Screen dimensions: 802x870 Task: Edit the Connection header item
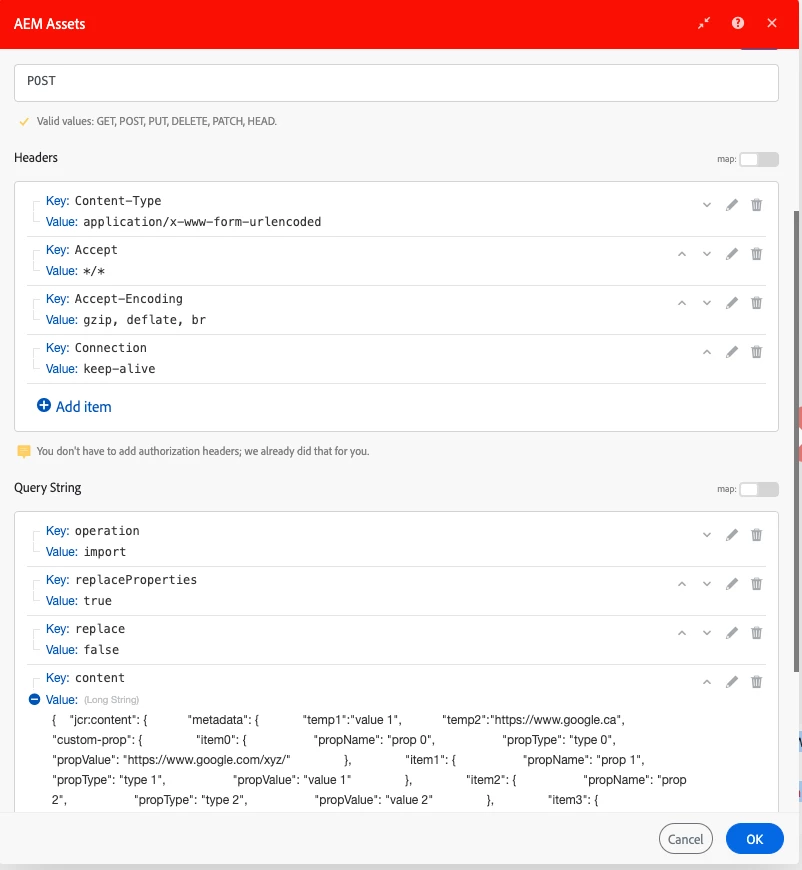(732, 352)
